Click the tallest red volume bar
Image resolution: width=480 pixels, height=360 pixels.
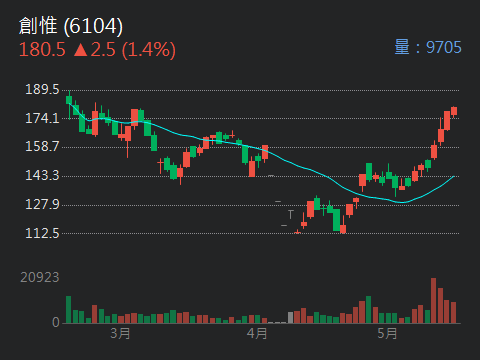coord(433,301)
